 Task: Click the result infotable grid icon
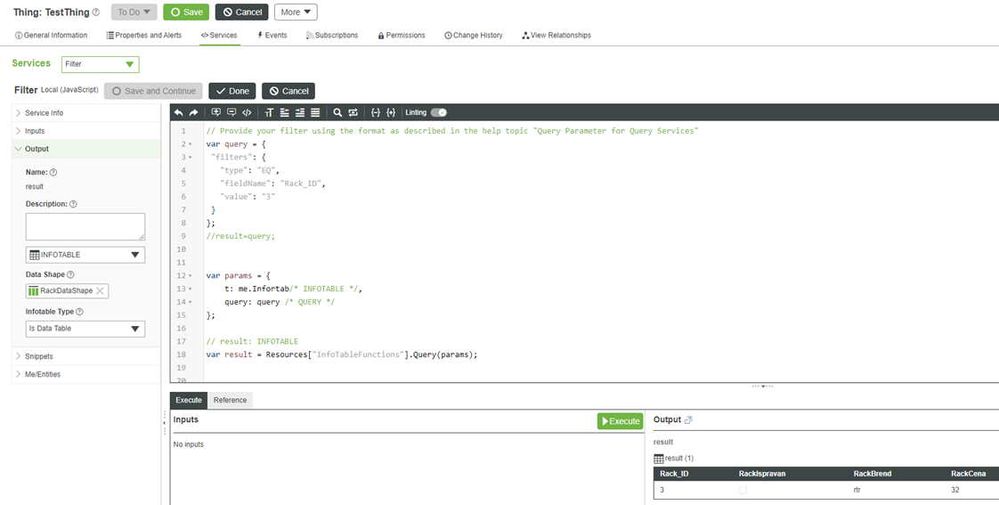click(x=659, y=459)
